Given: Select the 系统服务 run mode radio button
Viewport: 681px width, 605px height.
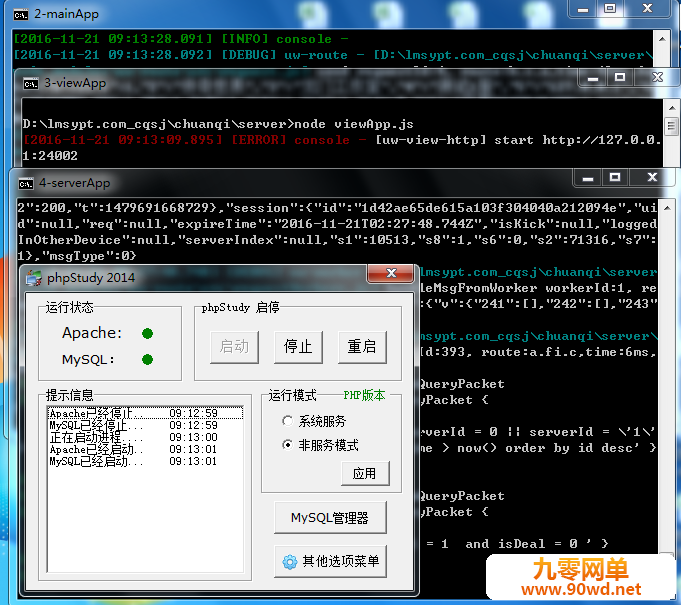Looking at the screenshot, I should 287,421.
